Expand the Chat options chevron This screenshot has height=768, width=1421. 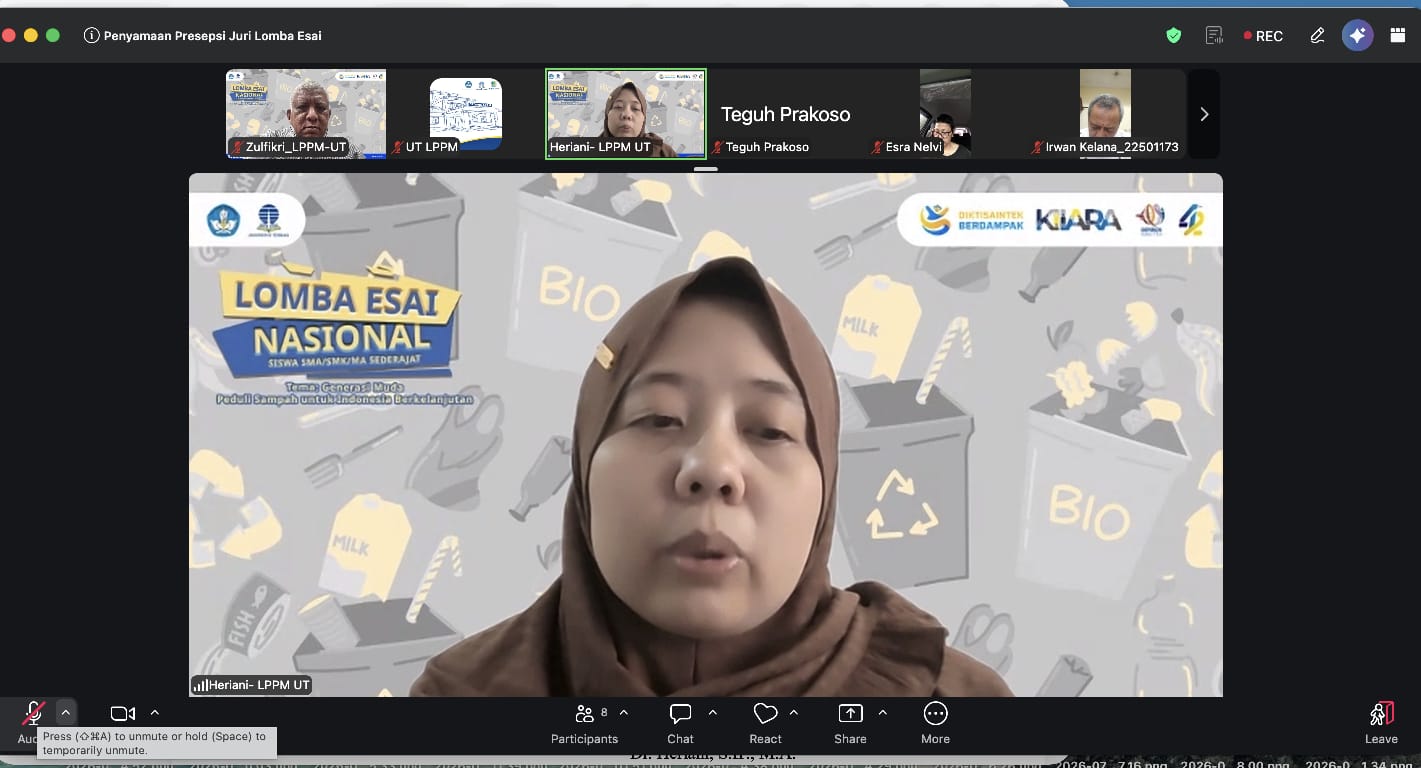tap(712, 713)
